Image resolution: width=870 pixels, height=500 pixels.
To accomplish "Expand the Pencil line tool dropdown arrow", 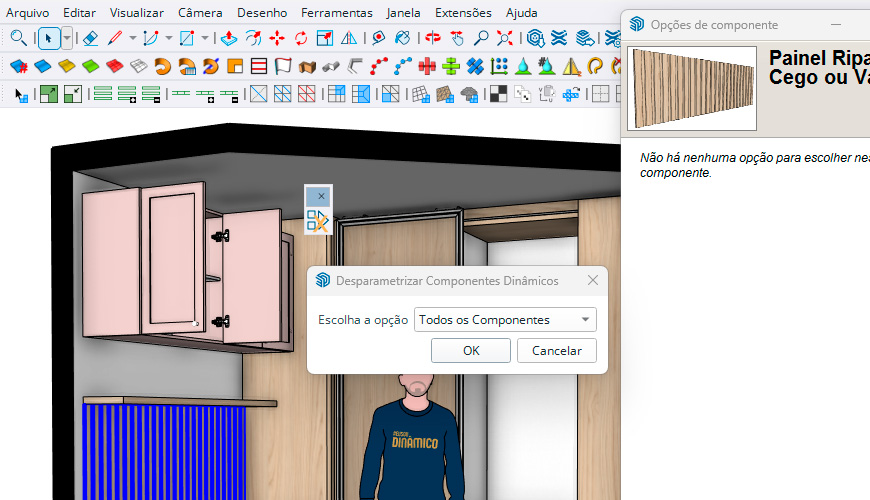I will point(132,39).
